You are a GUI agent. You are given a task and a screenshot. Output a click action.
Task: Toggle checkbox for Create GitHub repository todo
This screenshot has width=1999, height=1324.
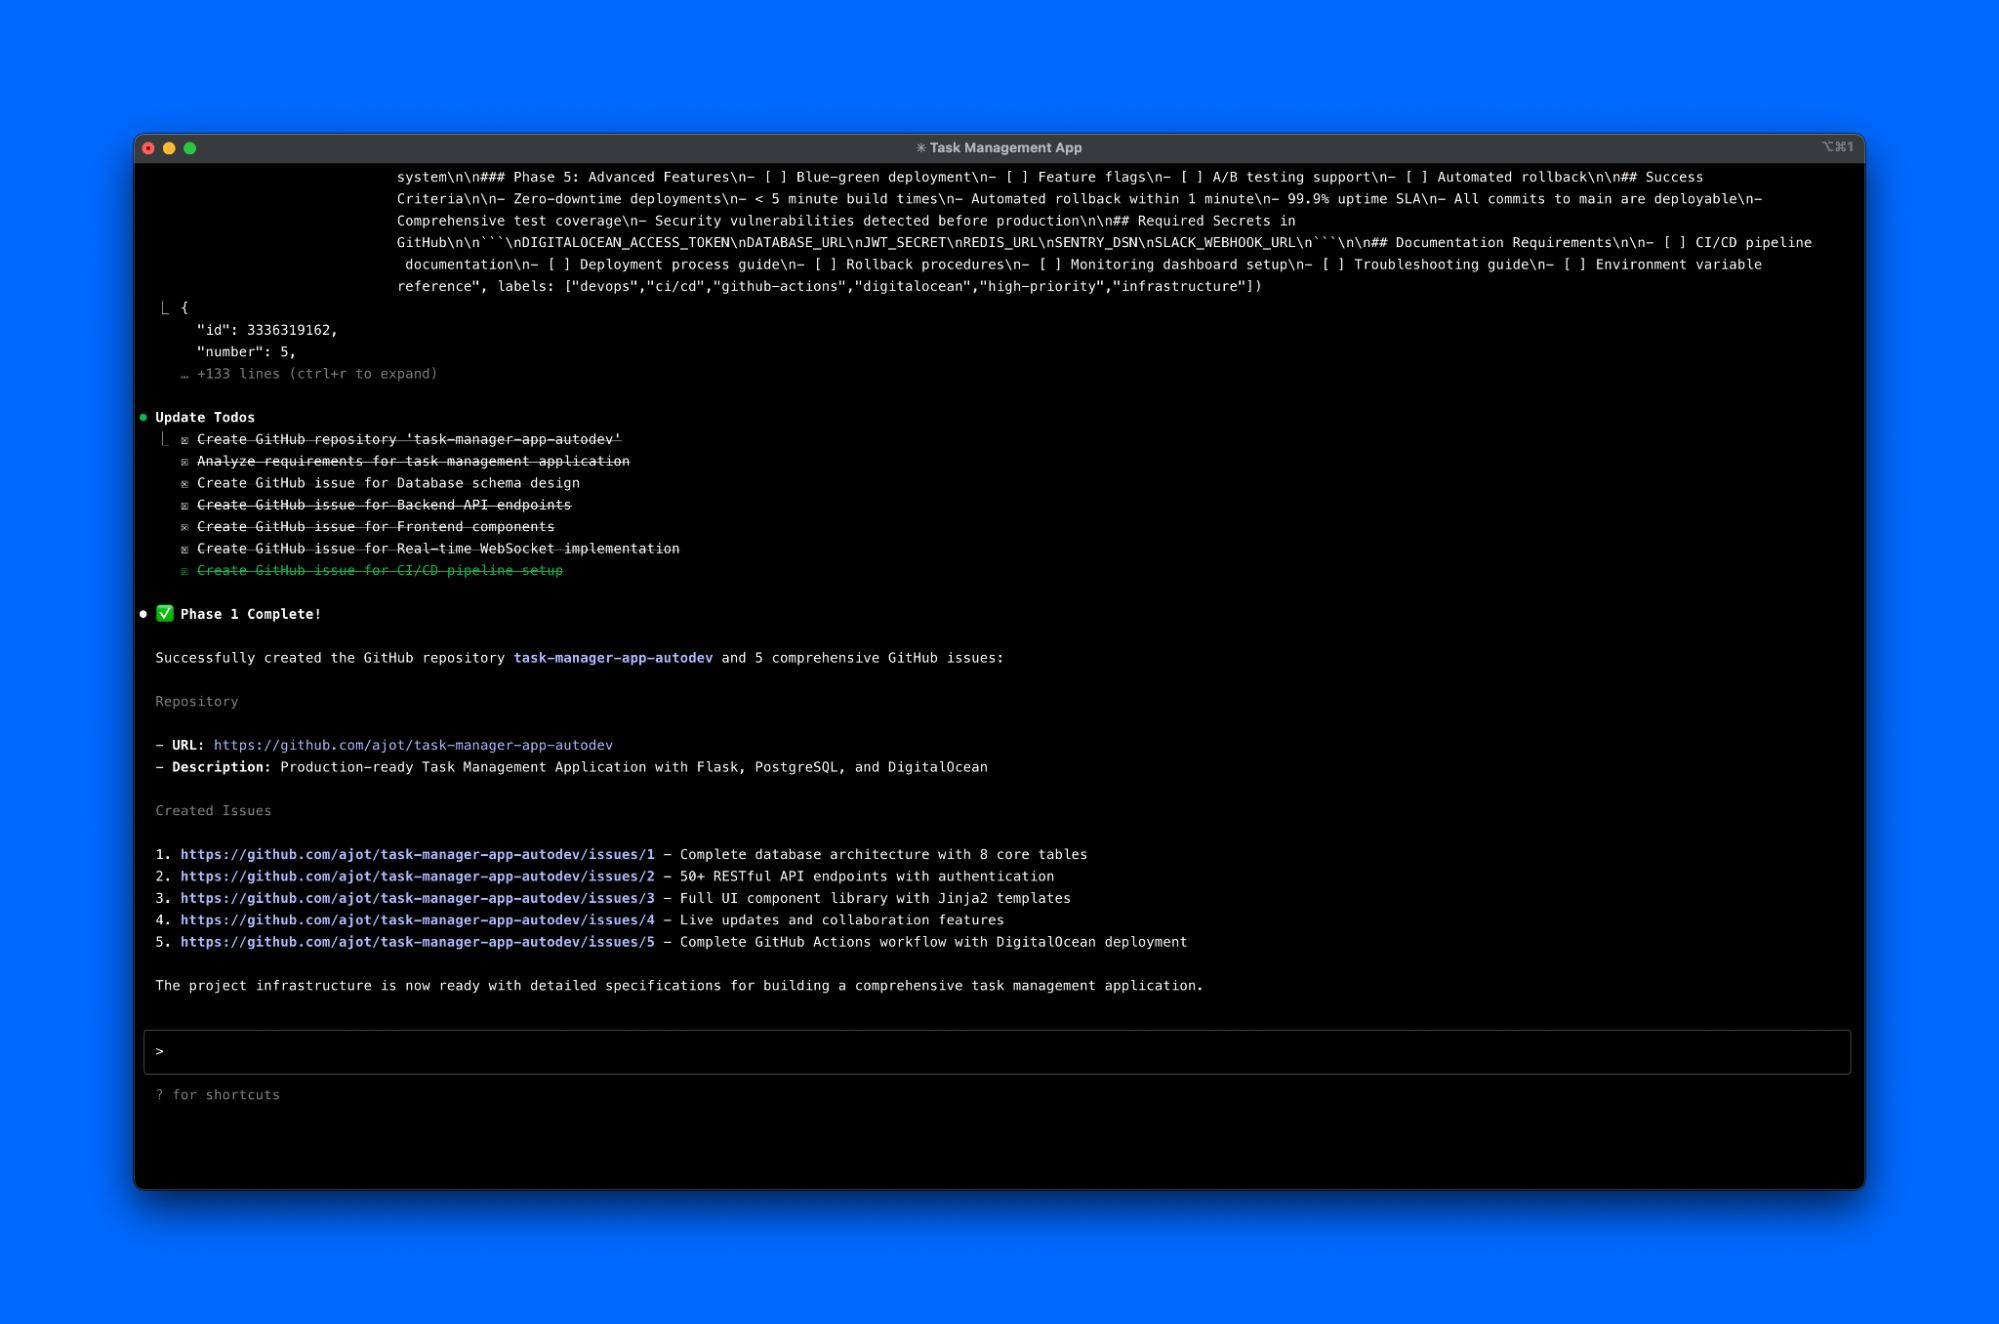point(185,440)
